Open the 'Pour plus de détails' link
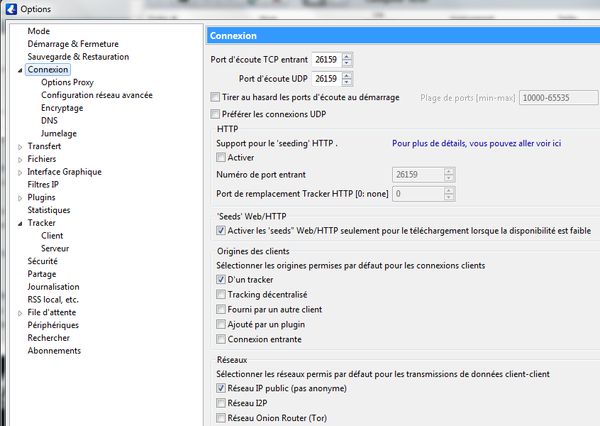Image resolution: width=600 pixels, height=426 pixels. tap(476, 144)
